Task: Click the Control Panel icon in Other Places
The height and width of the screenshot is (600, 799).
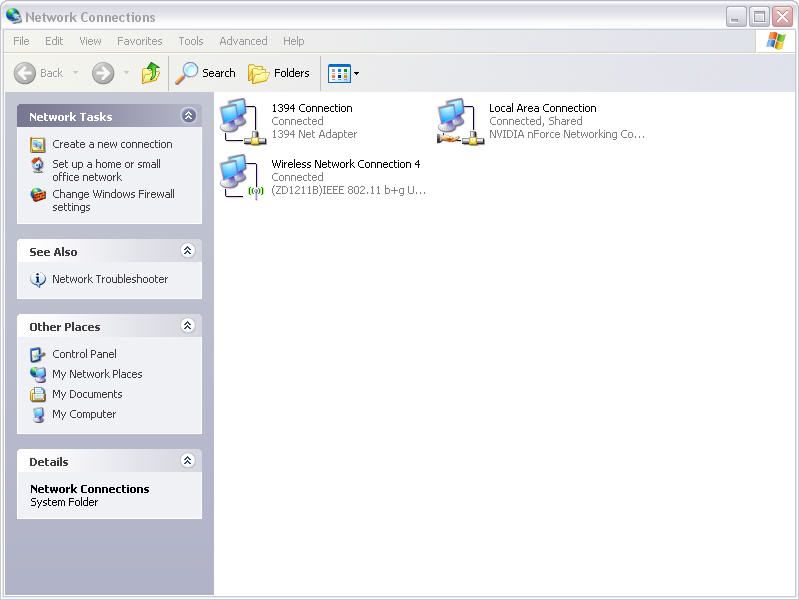Action: 38,354
